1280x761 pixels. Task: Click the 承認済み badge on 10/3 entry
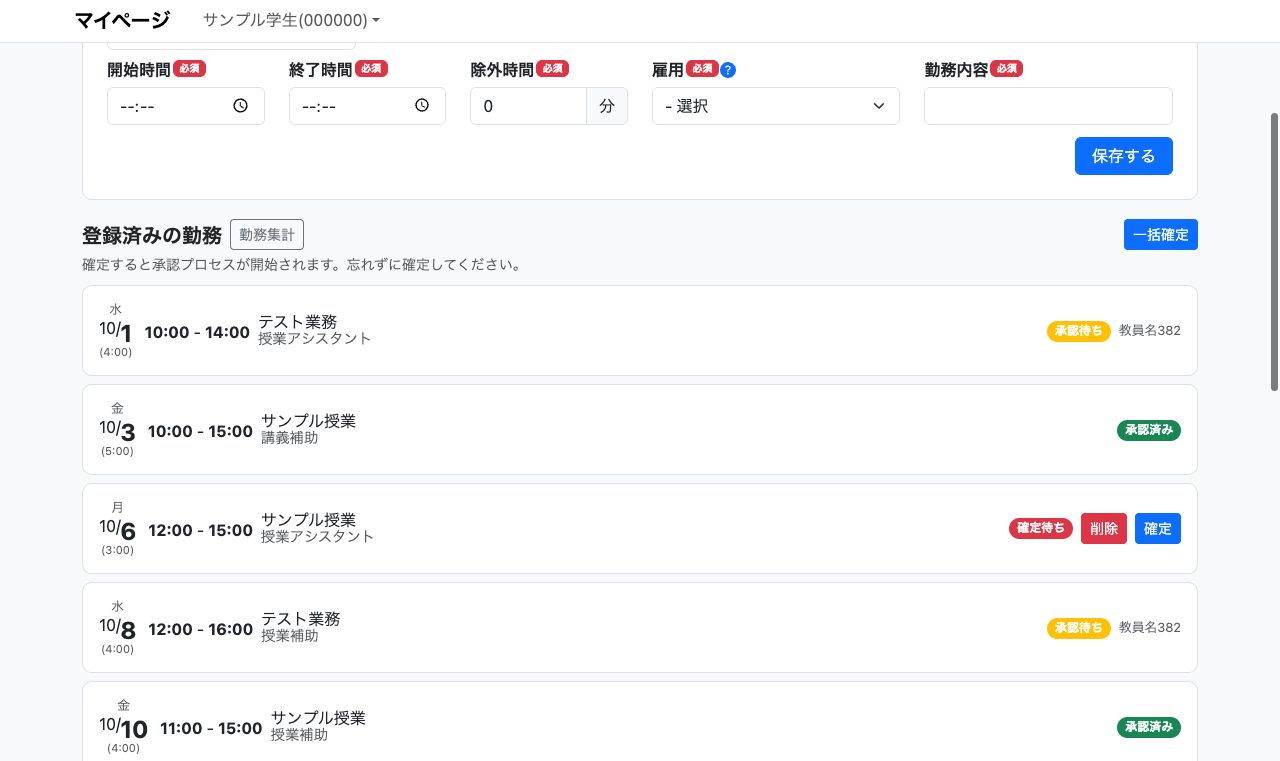point(1148,430)
